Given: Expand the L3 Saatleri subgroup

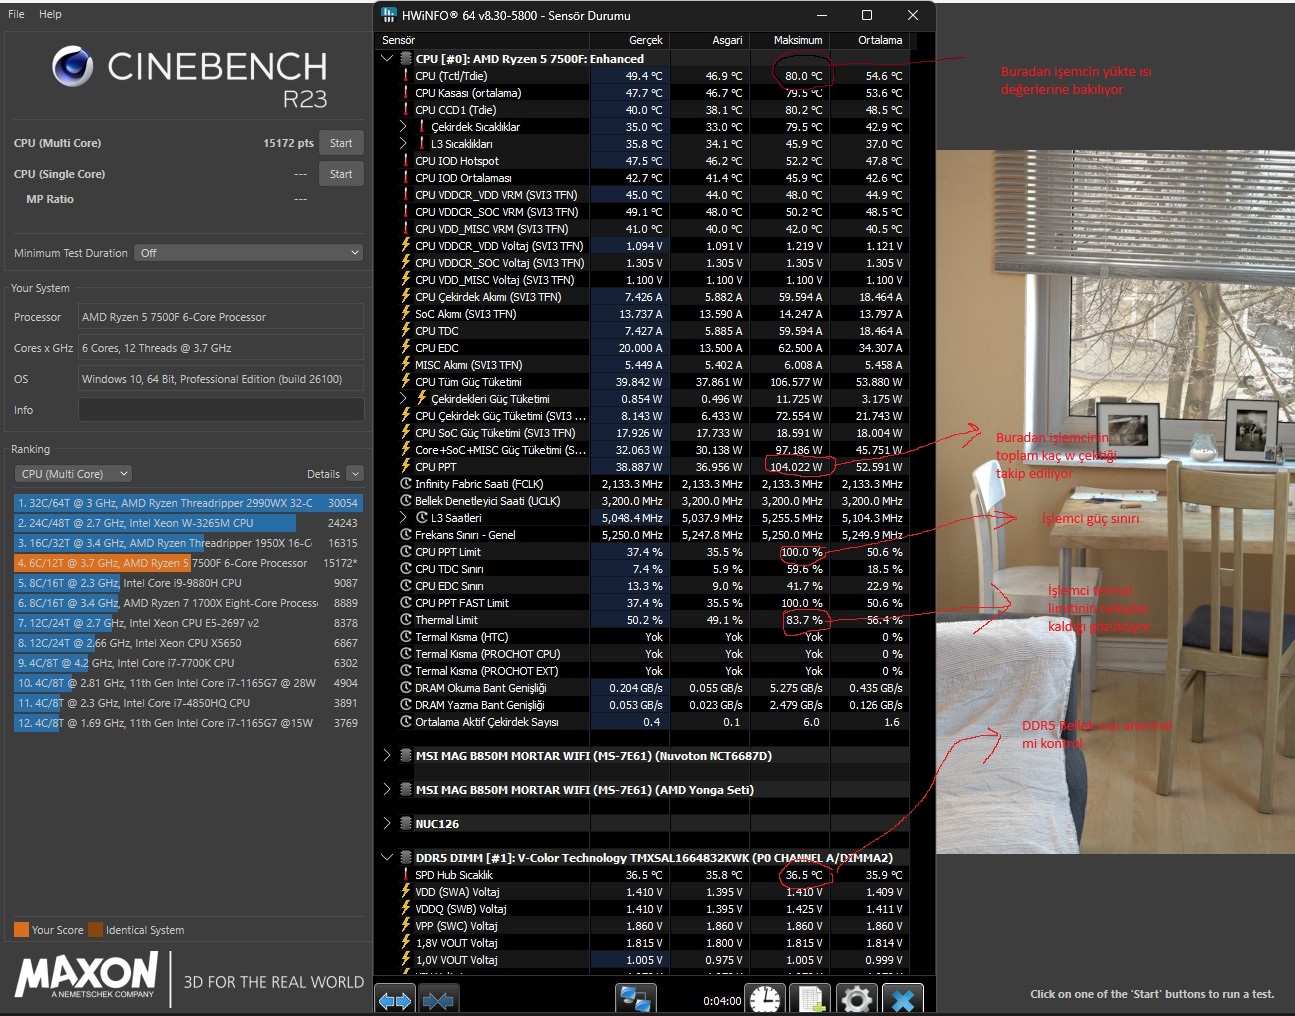Looking at the screenshot, I should coord(403,518).
